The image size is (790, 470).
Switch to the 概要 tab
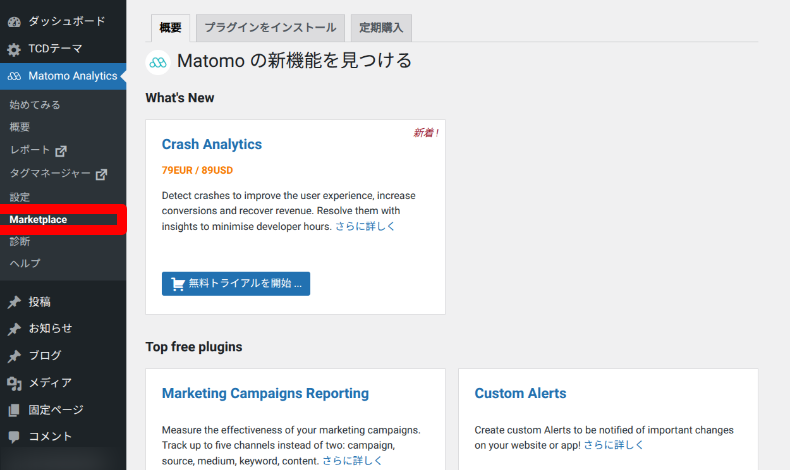pos(170,28)
